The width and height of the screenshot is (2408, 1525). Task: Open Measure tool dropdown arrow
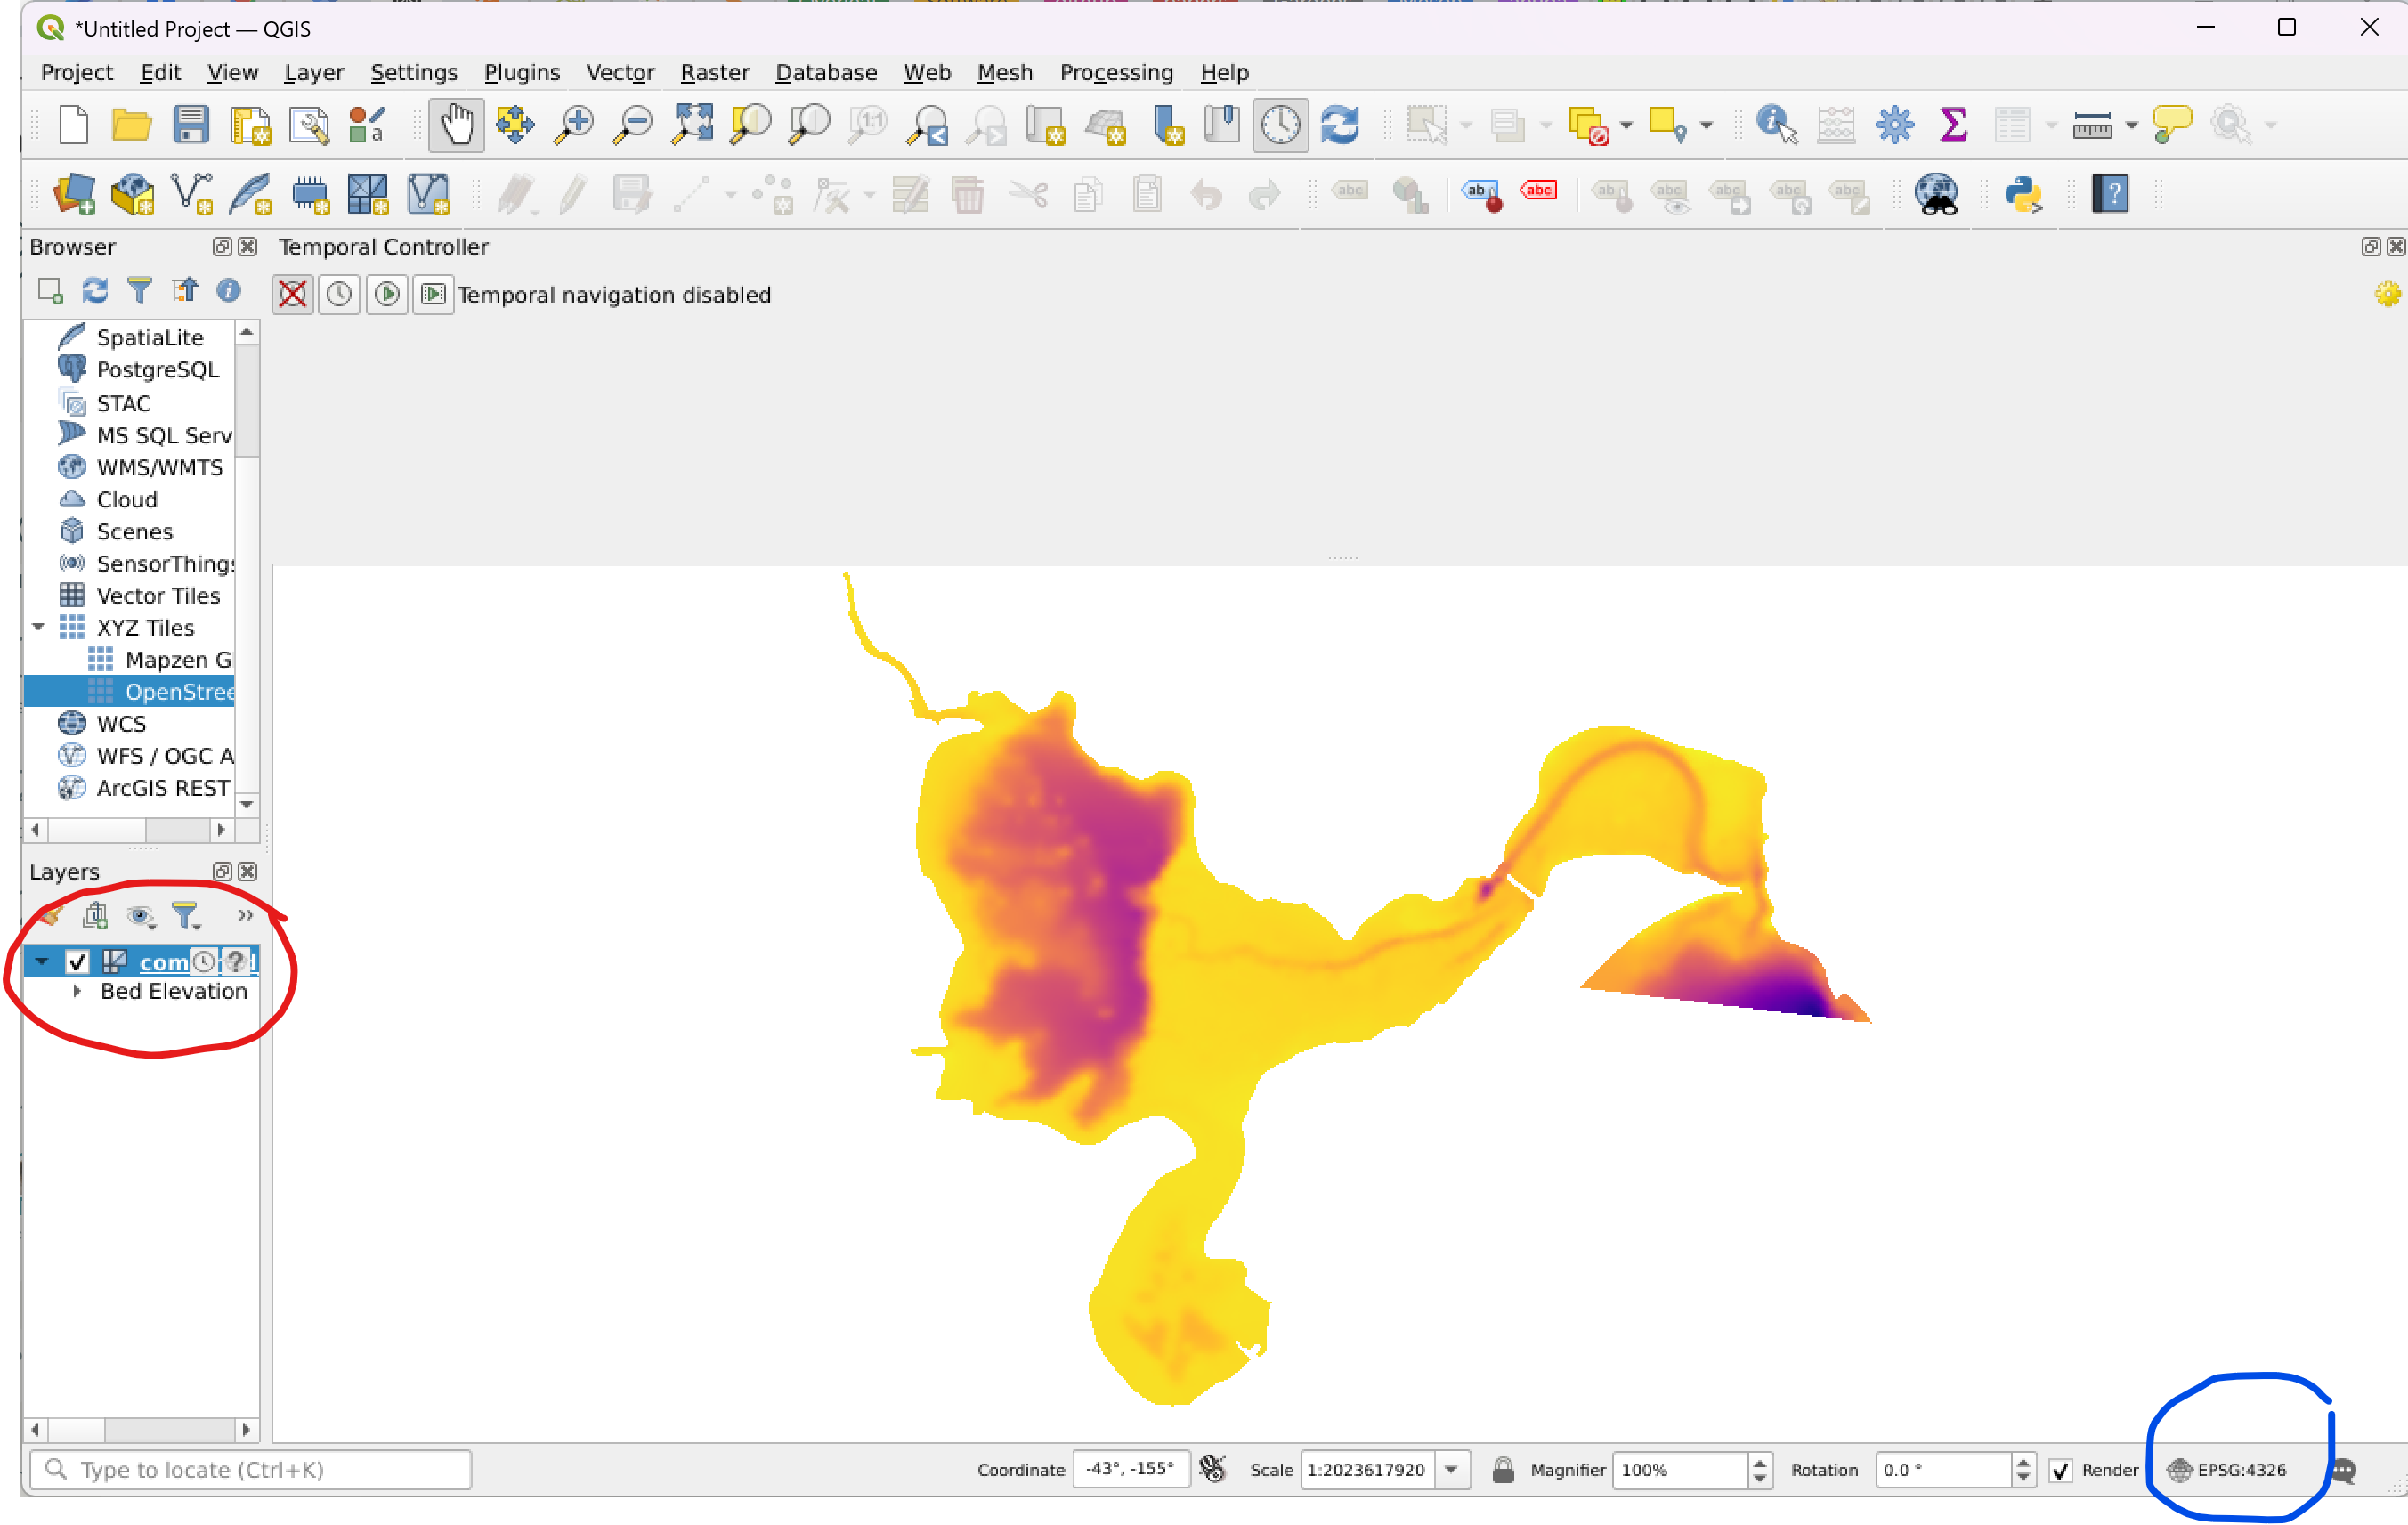[x=2131, y=126]
